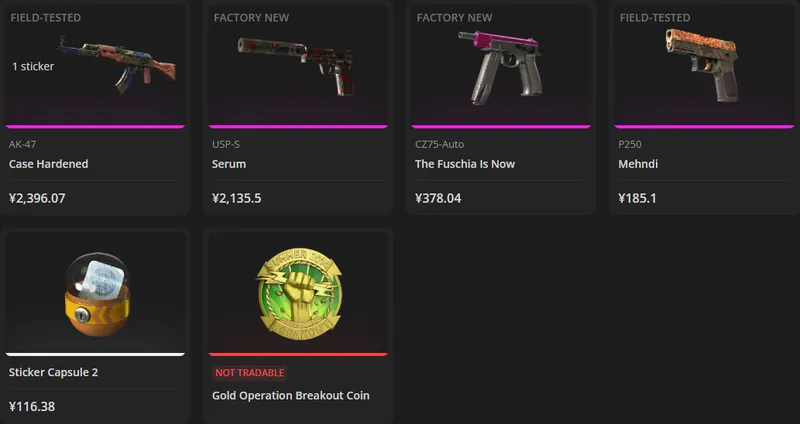The width and height of the screenshot is (800, 424).
Task: Click the Mehndi skin name
Action: (x=638, y=164)
